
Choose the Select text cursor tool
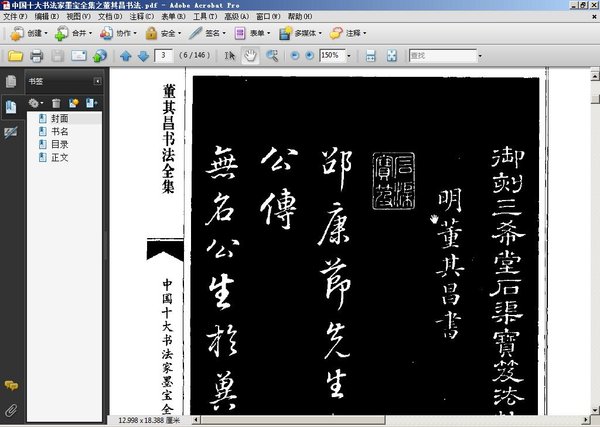(x=230, y=56)
